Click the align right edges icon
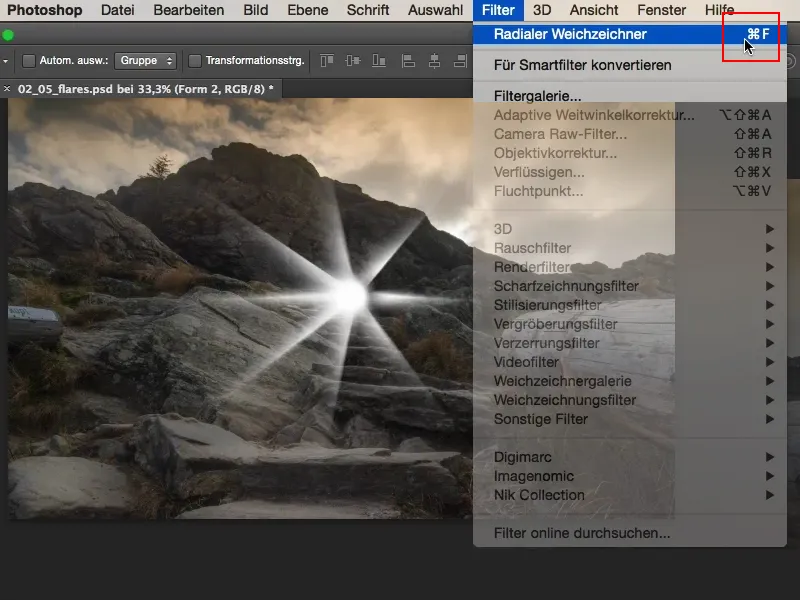This screenshot has width=800, height=600. point(460,61)
